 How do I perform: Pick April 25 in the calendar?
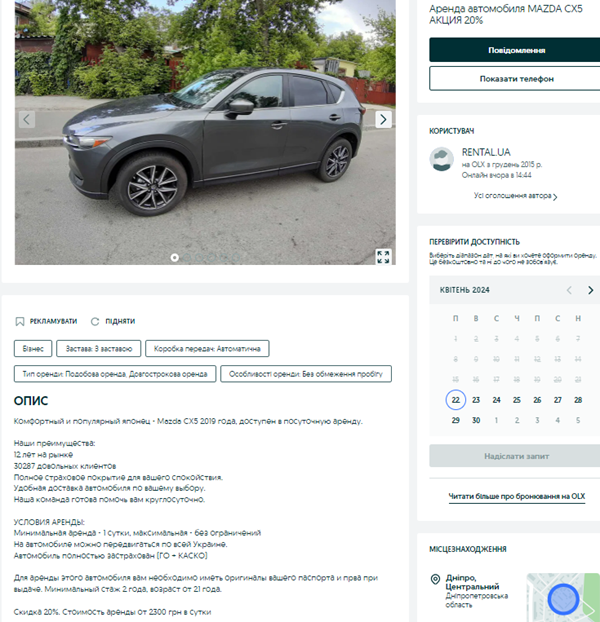(x=517, y=400)
